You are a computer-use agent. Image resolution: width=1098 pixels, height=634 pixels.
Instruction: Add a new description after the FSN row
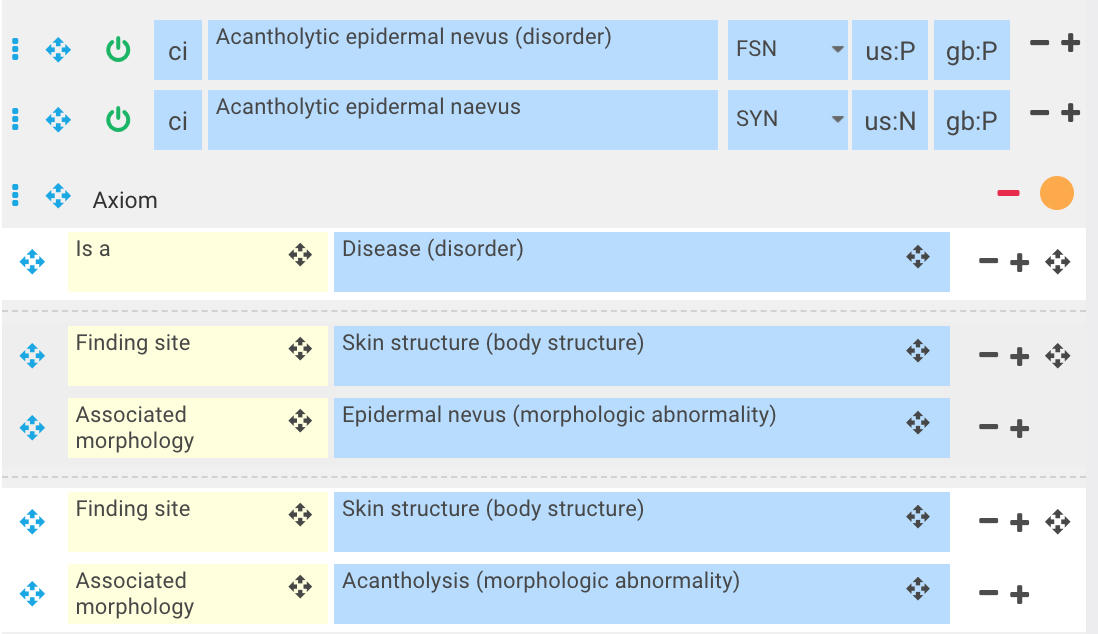click(x=1070, y=43)
